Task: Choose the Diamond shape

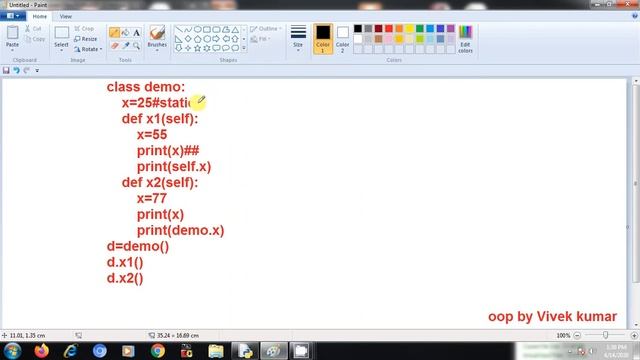Action: (188, 39)
